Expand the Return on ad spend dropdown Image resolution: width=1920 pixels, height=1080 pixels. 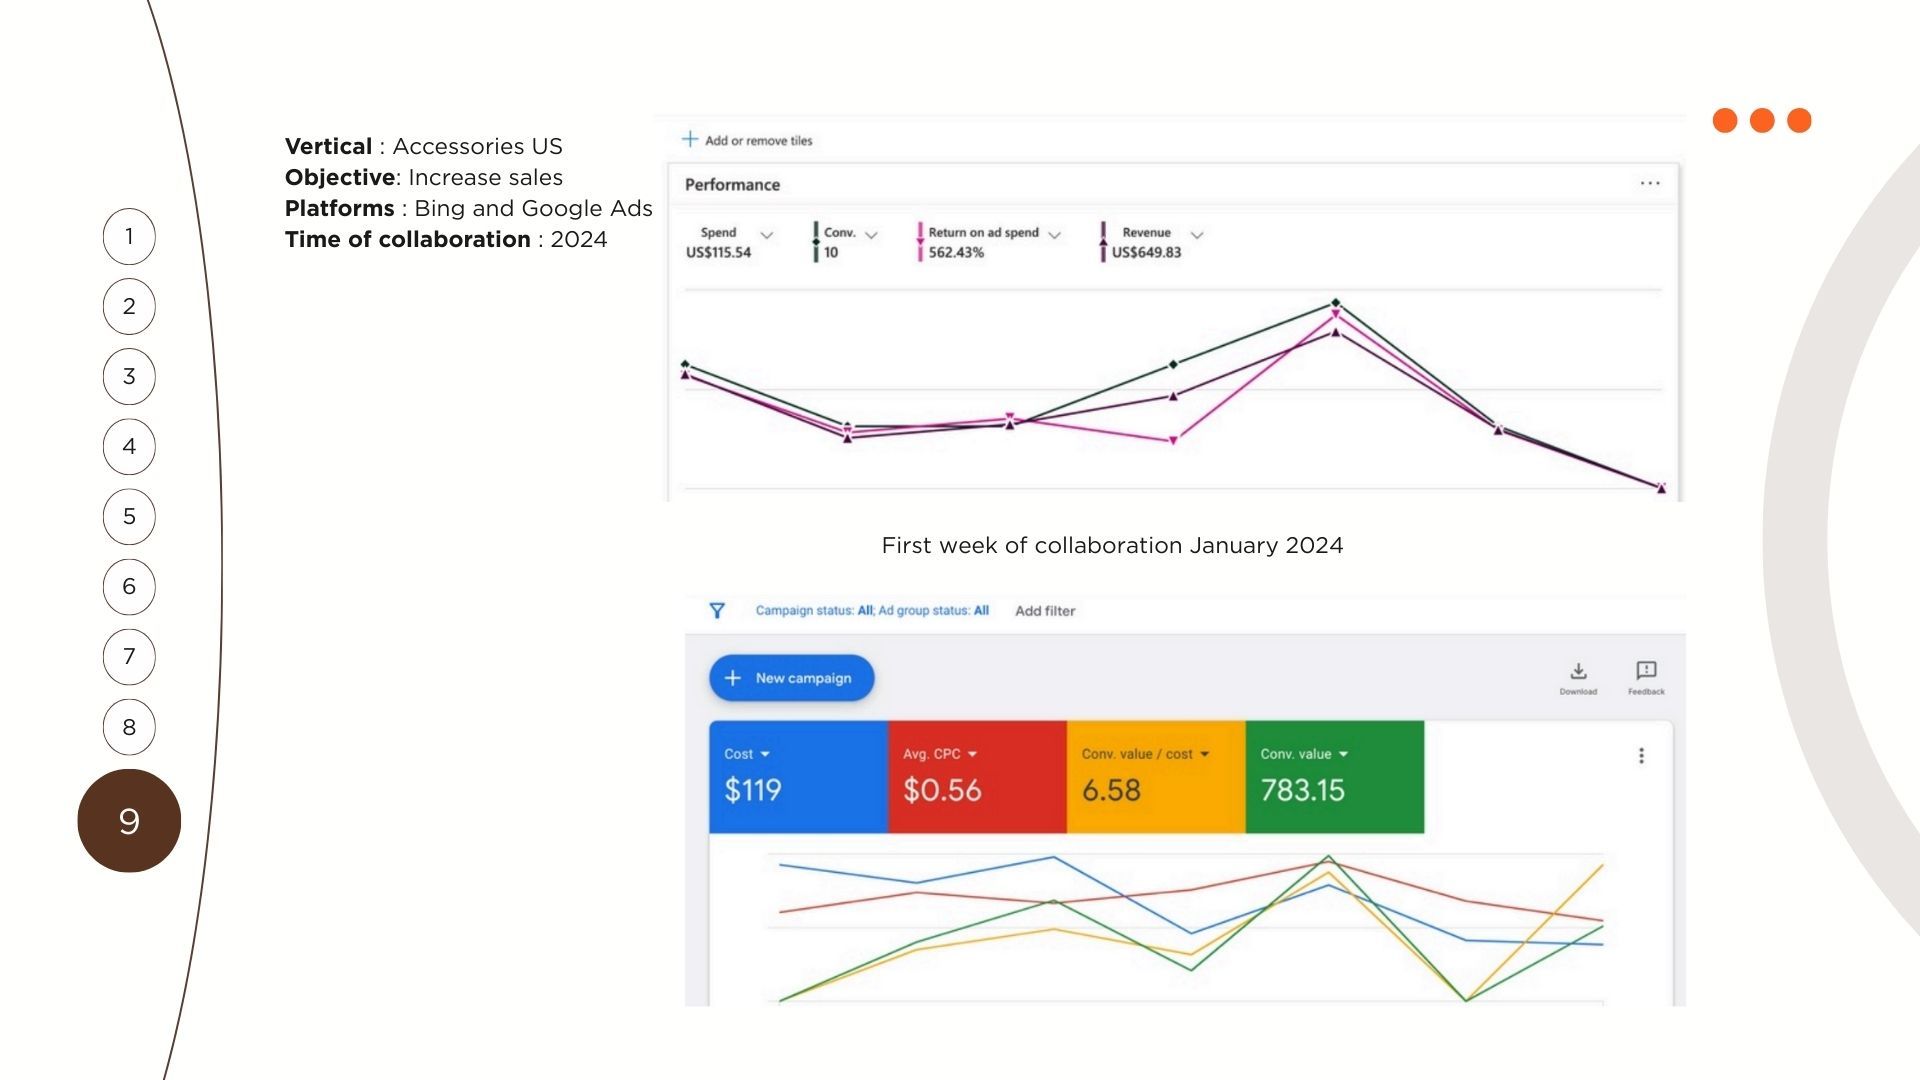coord(1054,235)
